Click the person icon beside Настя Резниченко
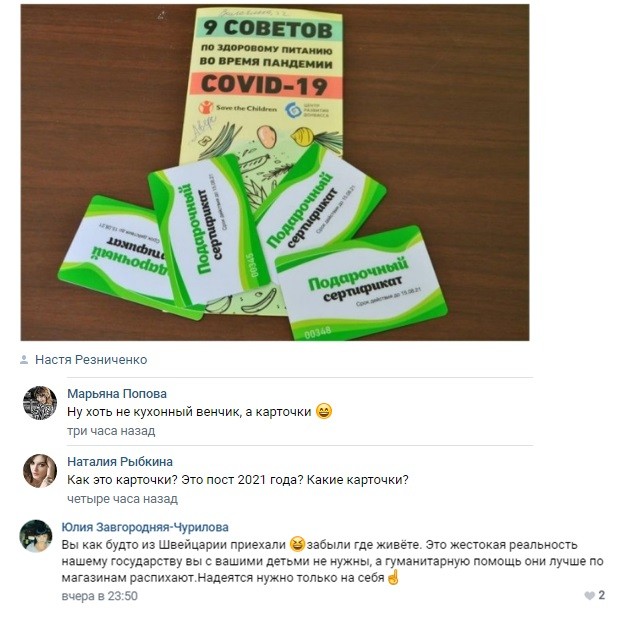Image resolution: width=627 pixels, height=621 pixels. click(24, 359)
